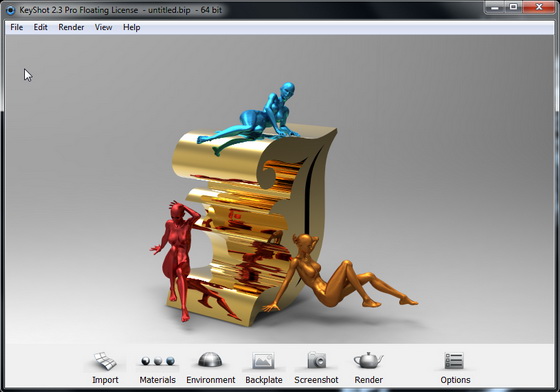560x392 pixels.
Task: Click the KeyShot logo in title bar
Action: click(11, 10)
